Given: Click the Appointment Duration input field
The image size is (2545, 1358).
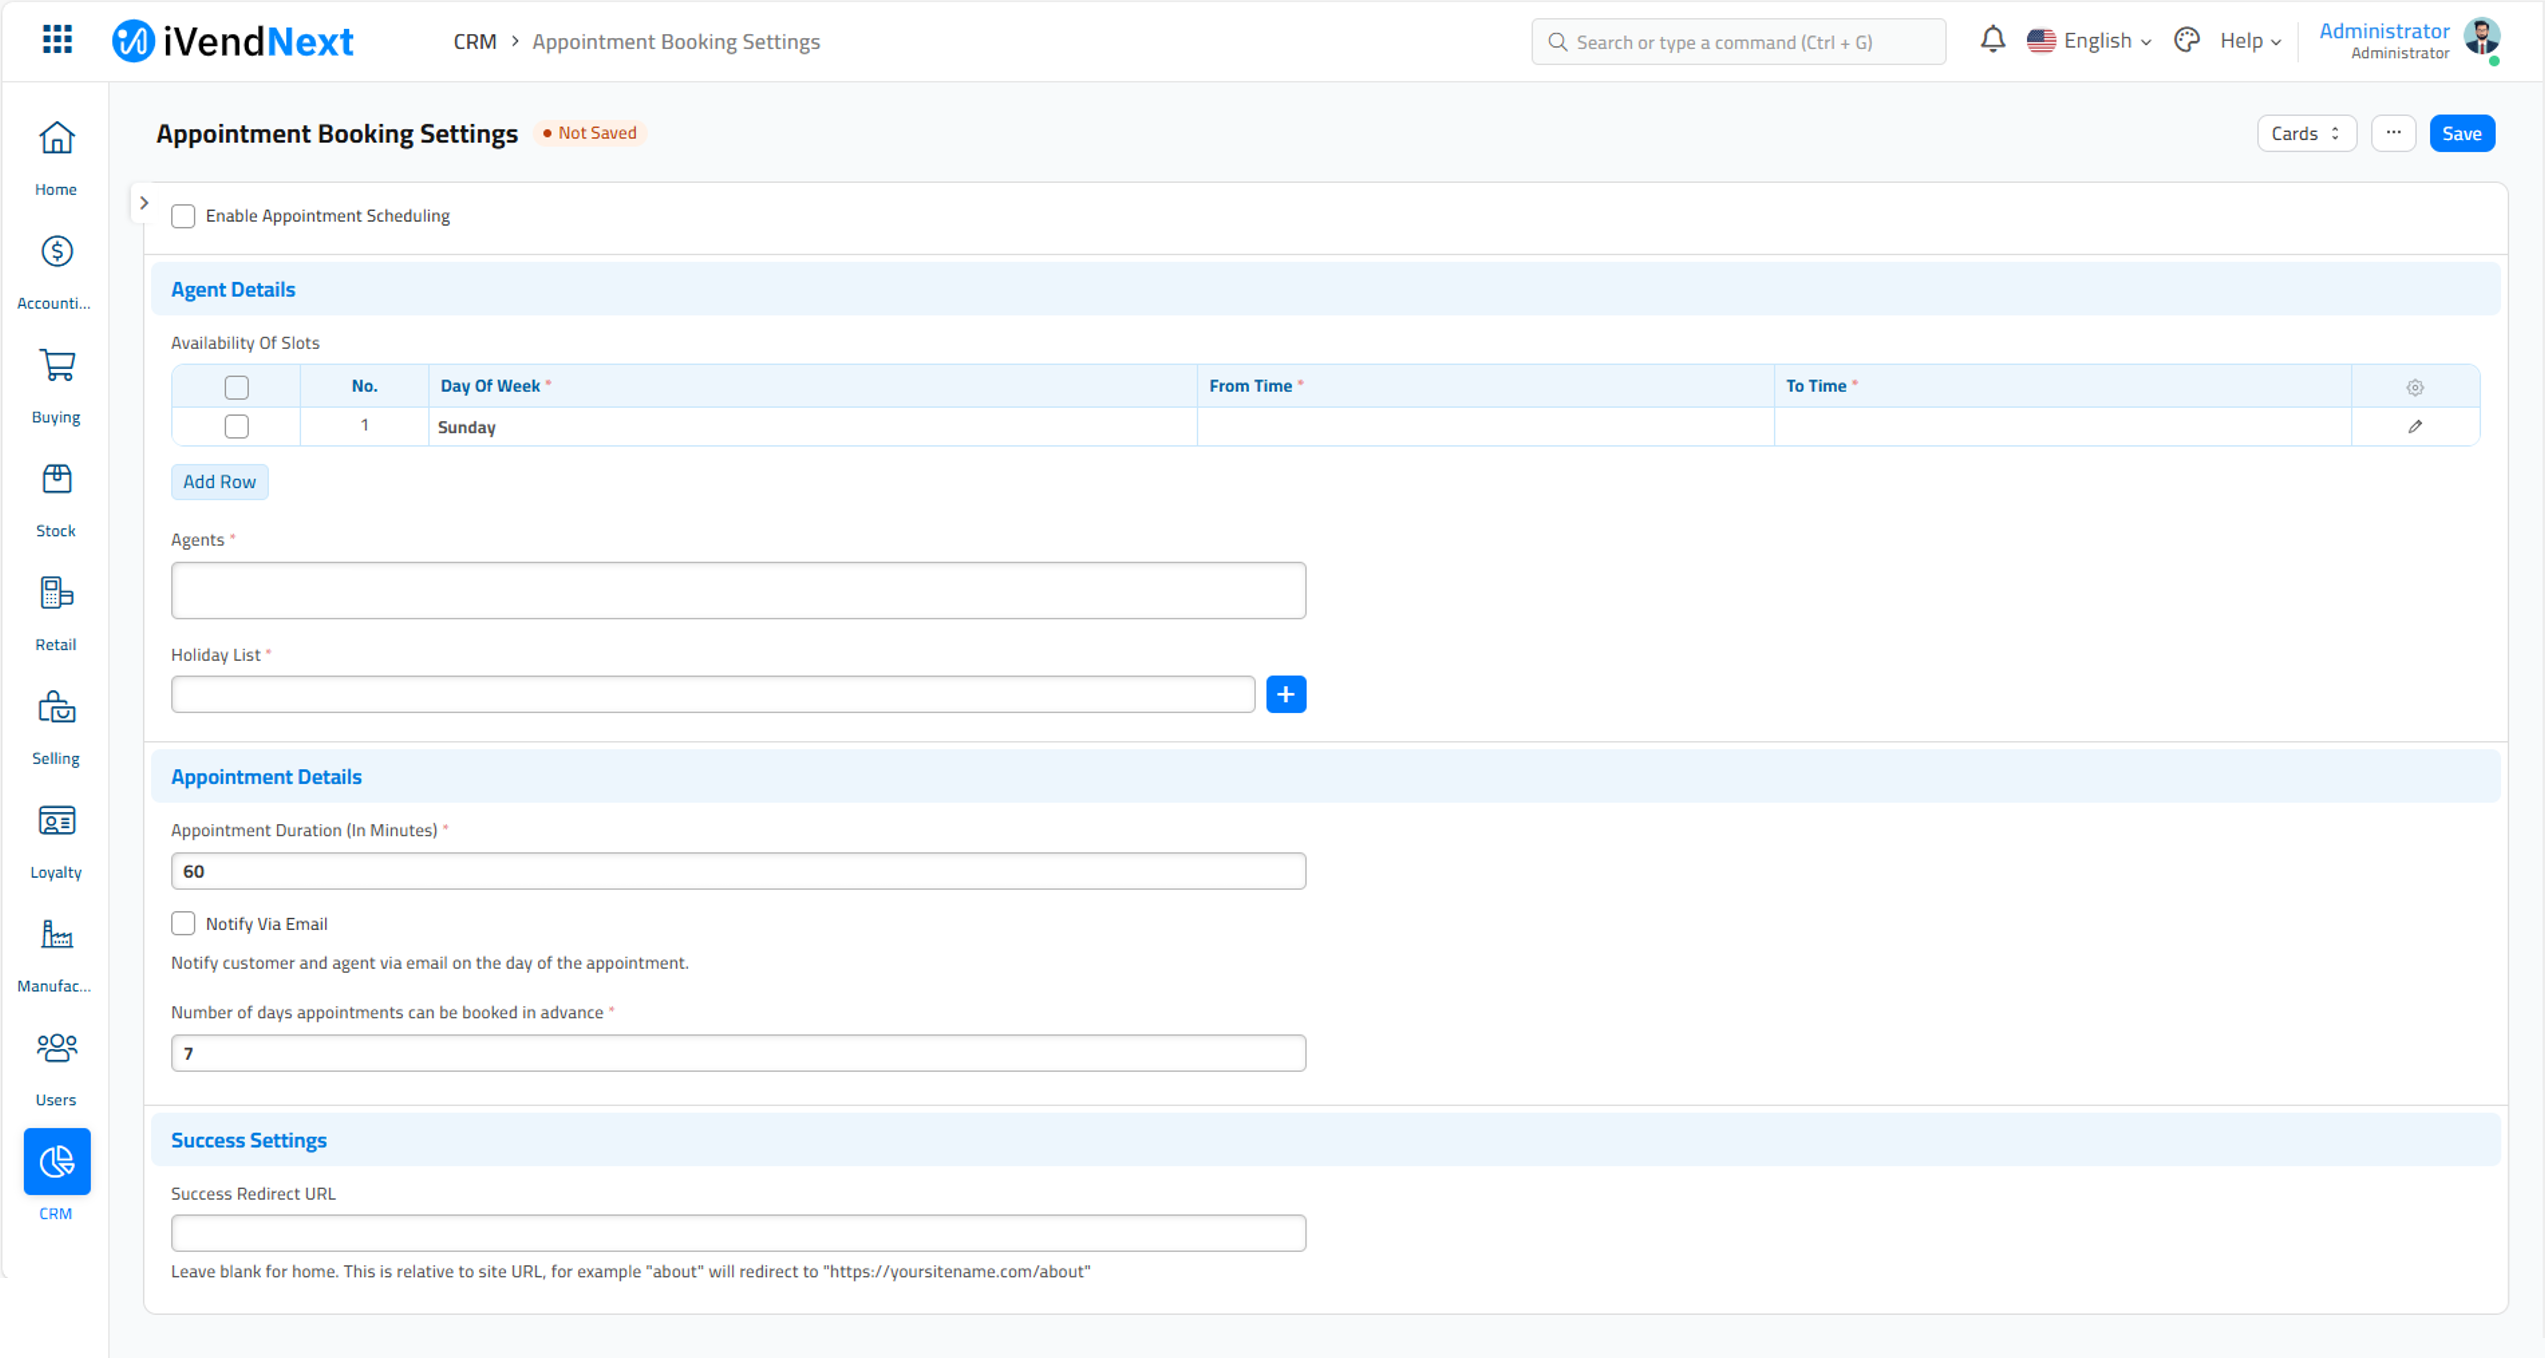Looking at the screenshot, I should pyautogui.click(x=737, y=870).
